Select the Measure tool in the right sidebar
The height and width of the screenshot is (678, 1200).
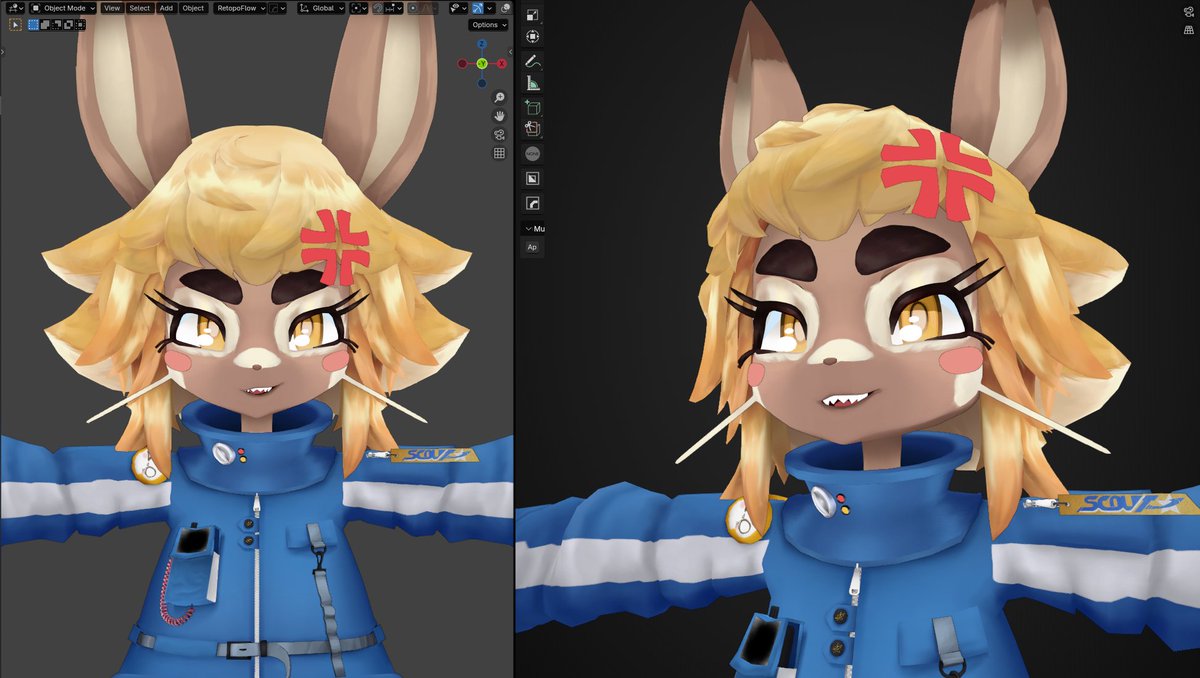pyautogui.click(x=534, y=81)
